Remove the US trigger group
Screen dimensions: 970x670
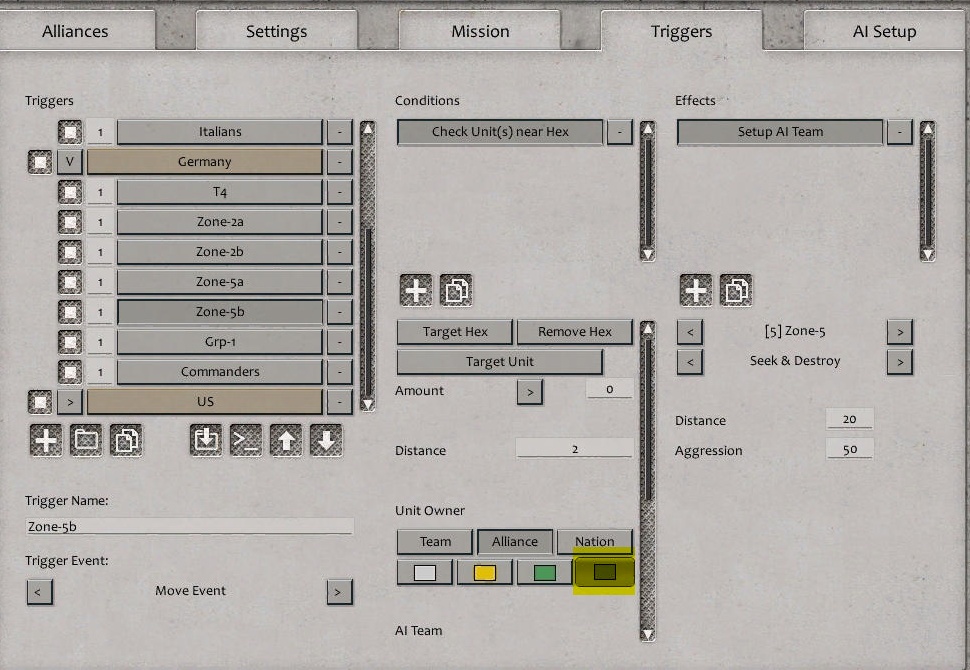point(340,402)
